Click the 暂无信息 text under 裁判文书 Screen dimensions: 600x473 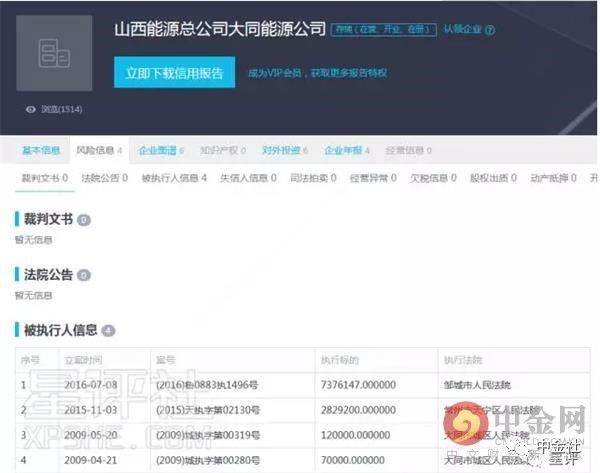point(33,240)
